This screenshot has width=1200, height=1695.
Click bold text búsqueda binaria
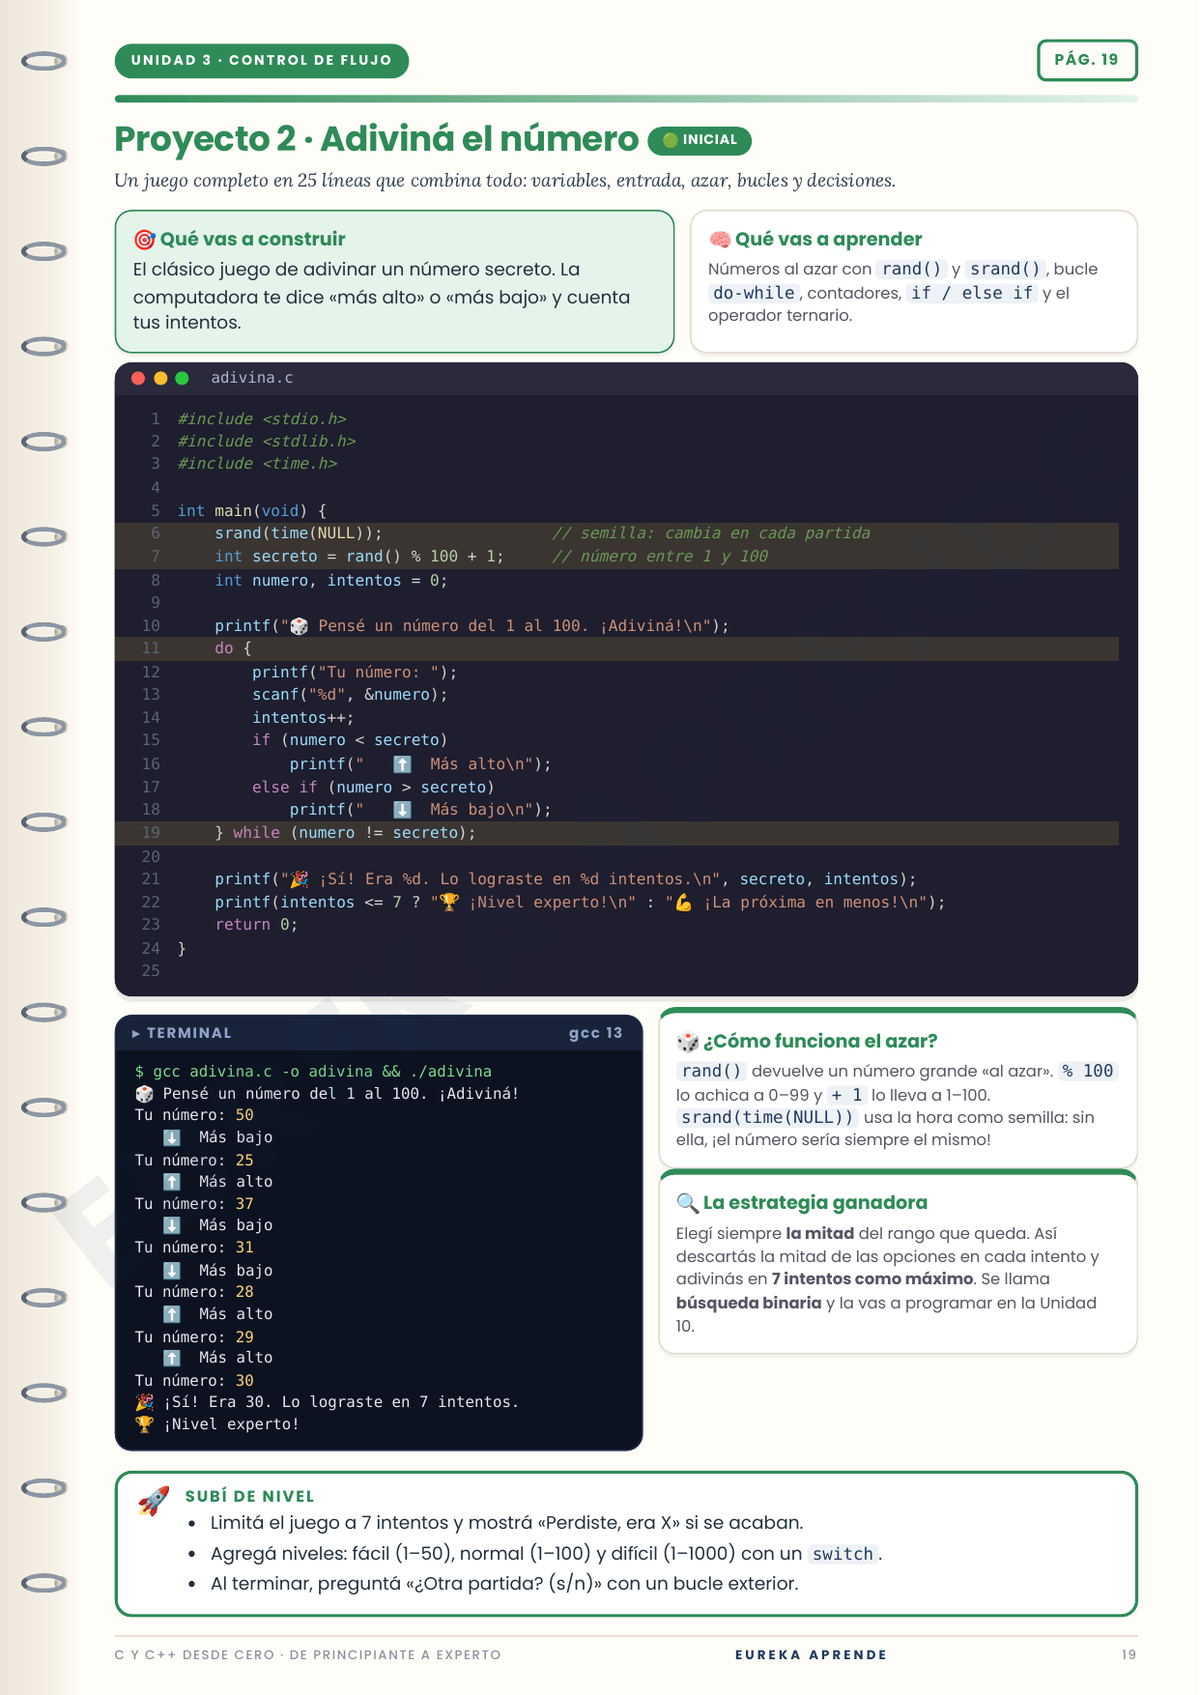tap(748, 1303)
